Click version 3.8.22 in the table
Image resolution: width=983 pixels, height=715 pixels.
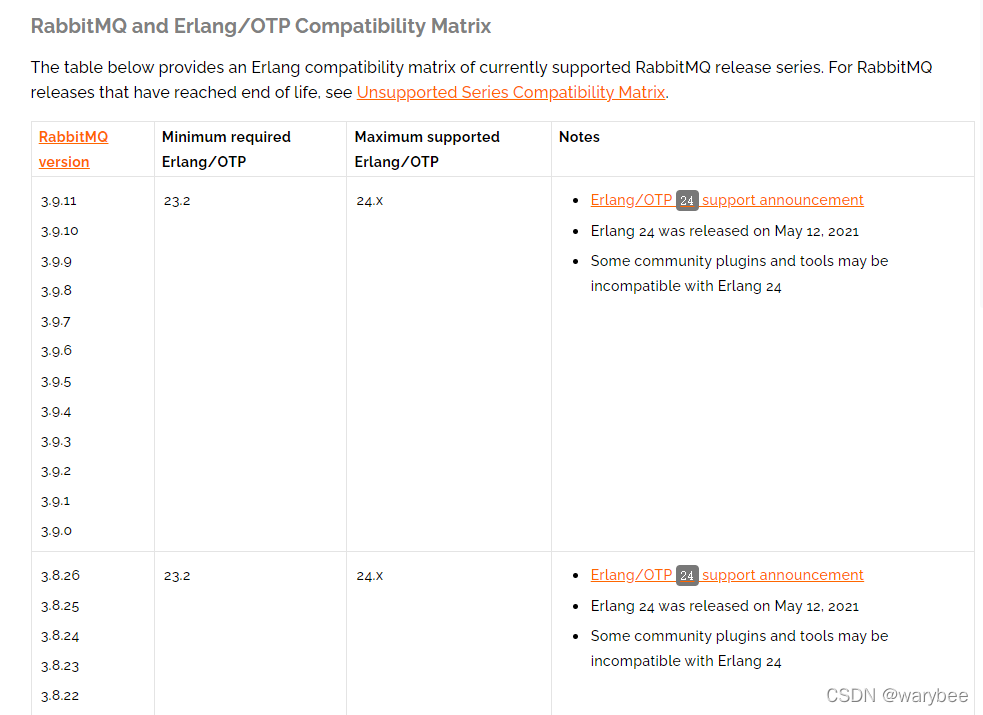tap(60, 696)
